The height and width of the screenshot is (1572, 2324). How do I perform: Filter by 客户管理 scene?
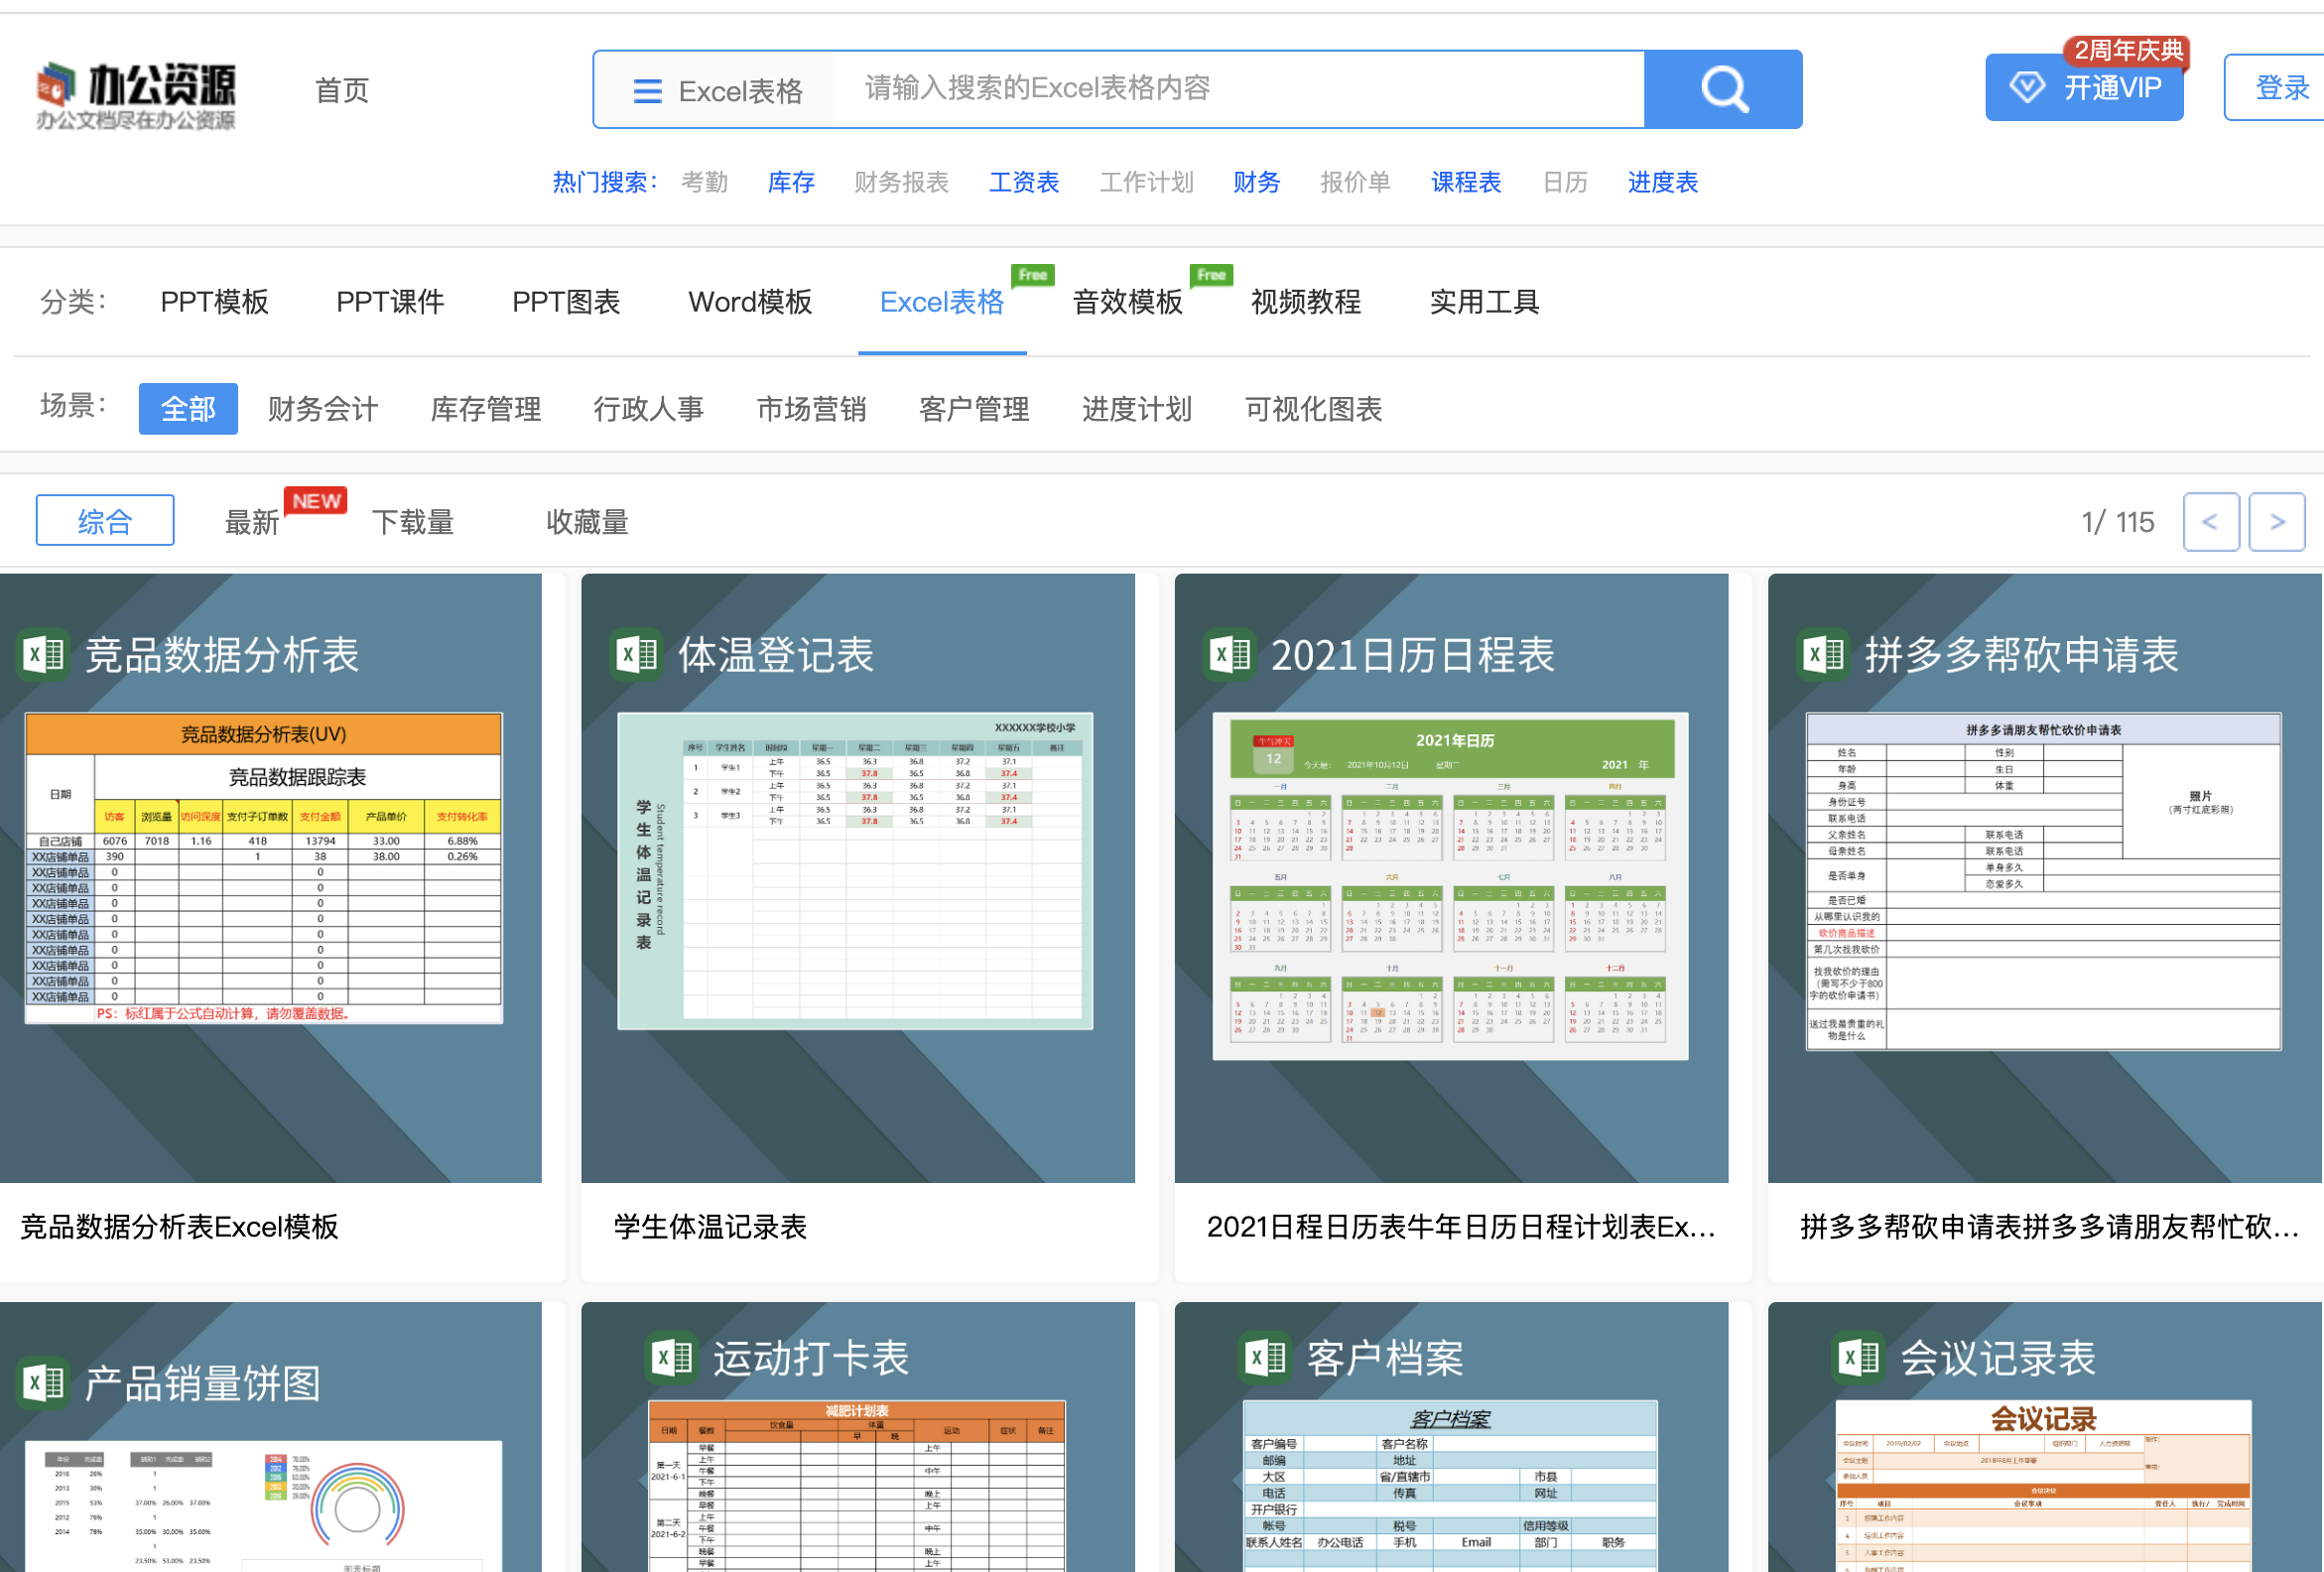tap(975, 409)
